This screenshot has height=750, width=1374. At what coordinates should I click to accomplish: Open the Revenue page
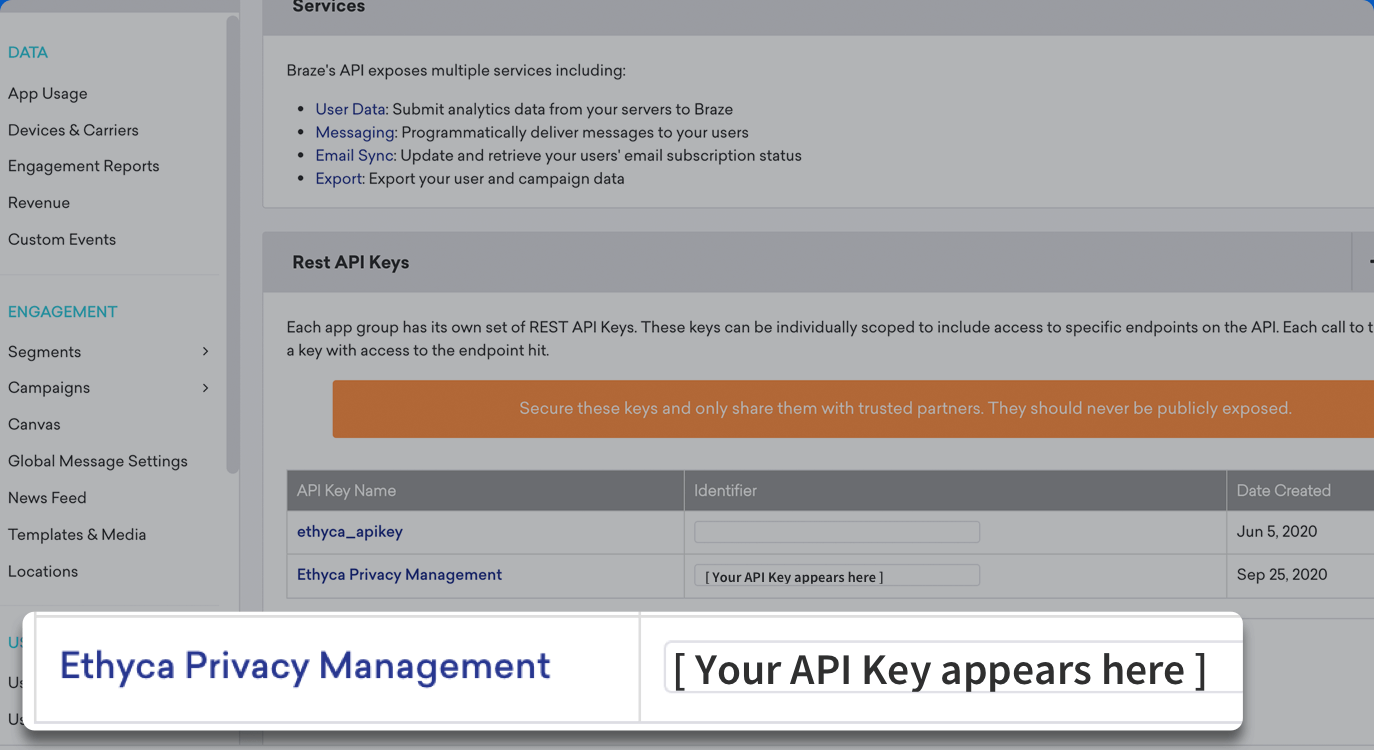pyautogui.click(x=39, y=203)
